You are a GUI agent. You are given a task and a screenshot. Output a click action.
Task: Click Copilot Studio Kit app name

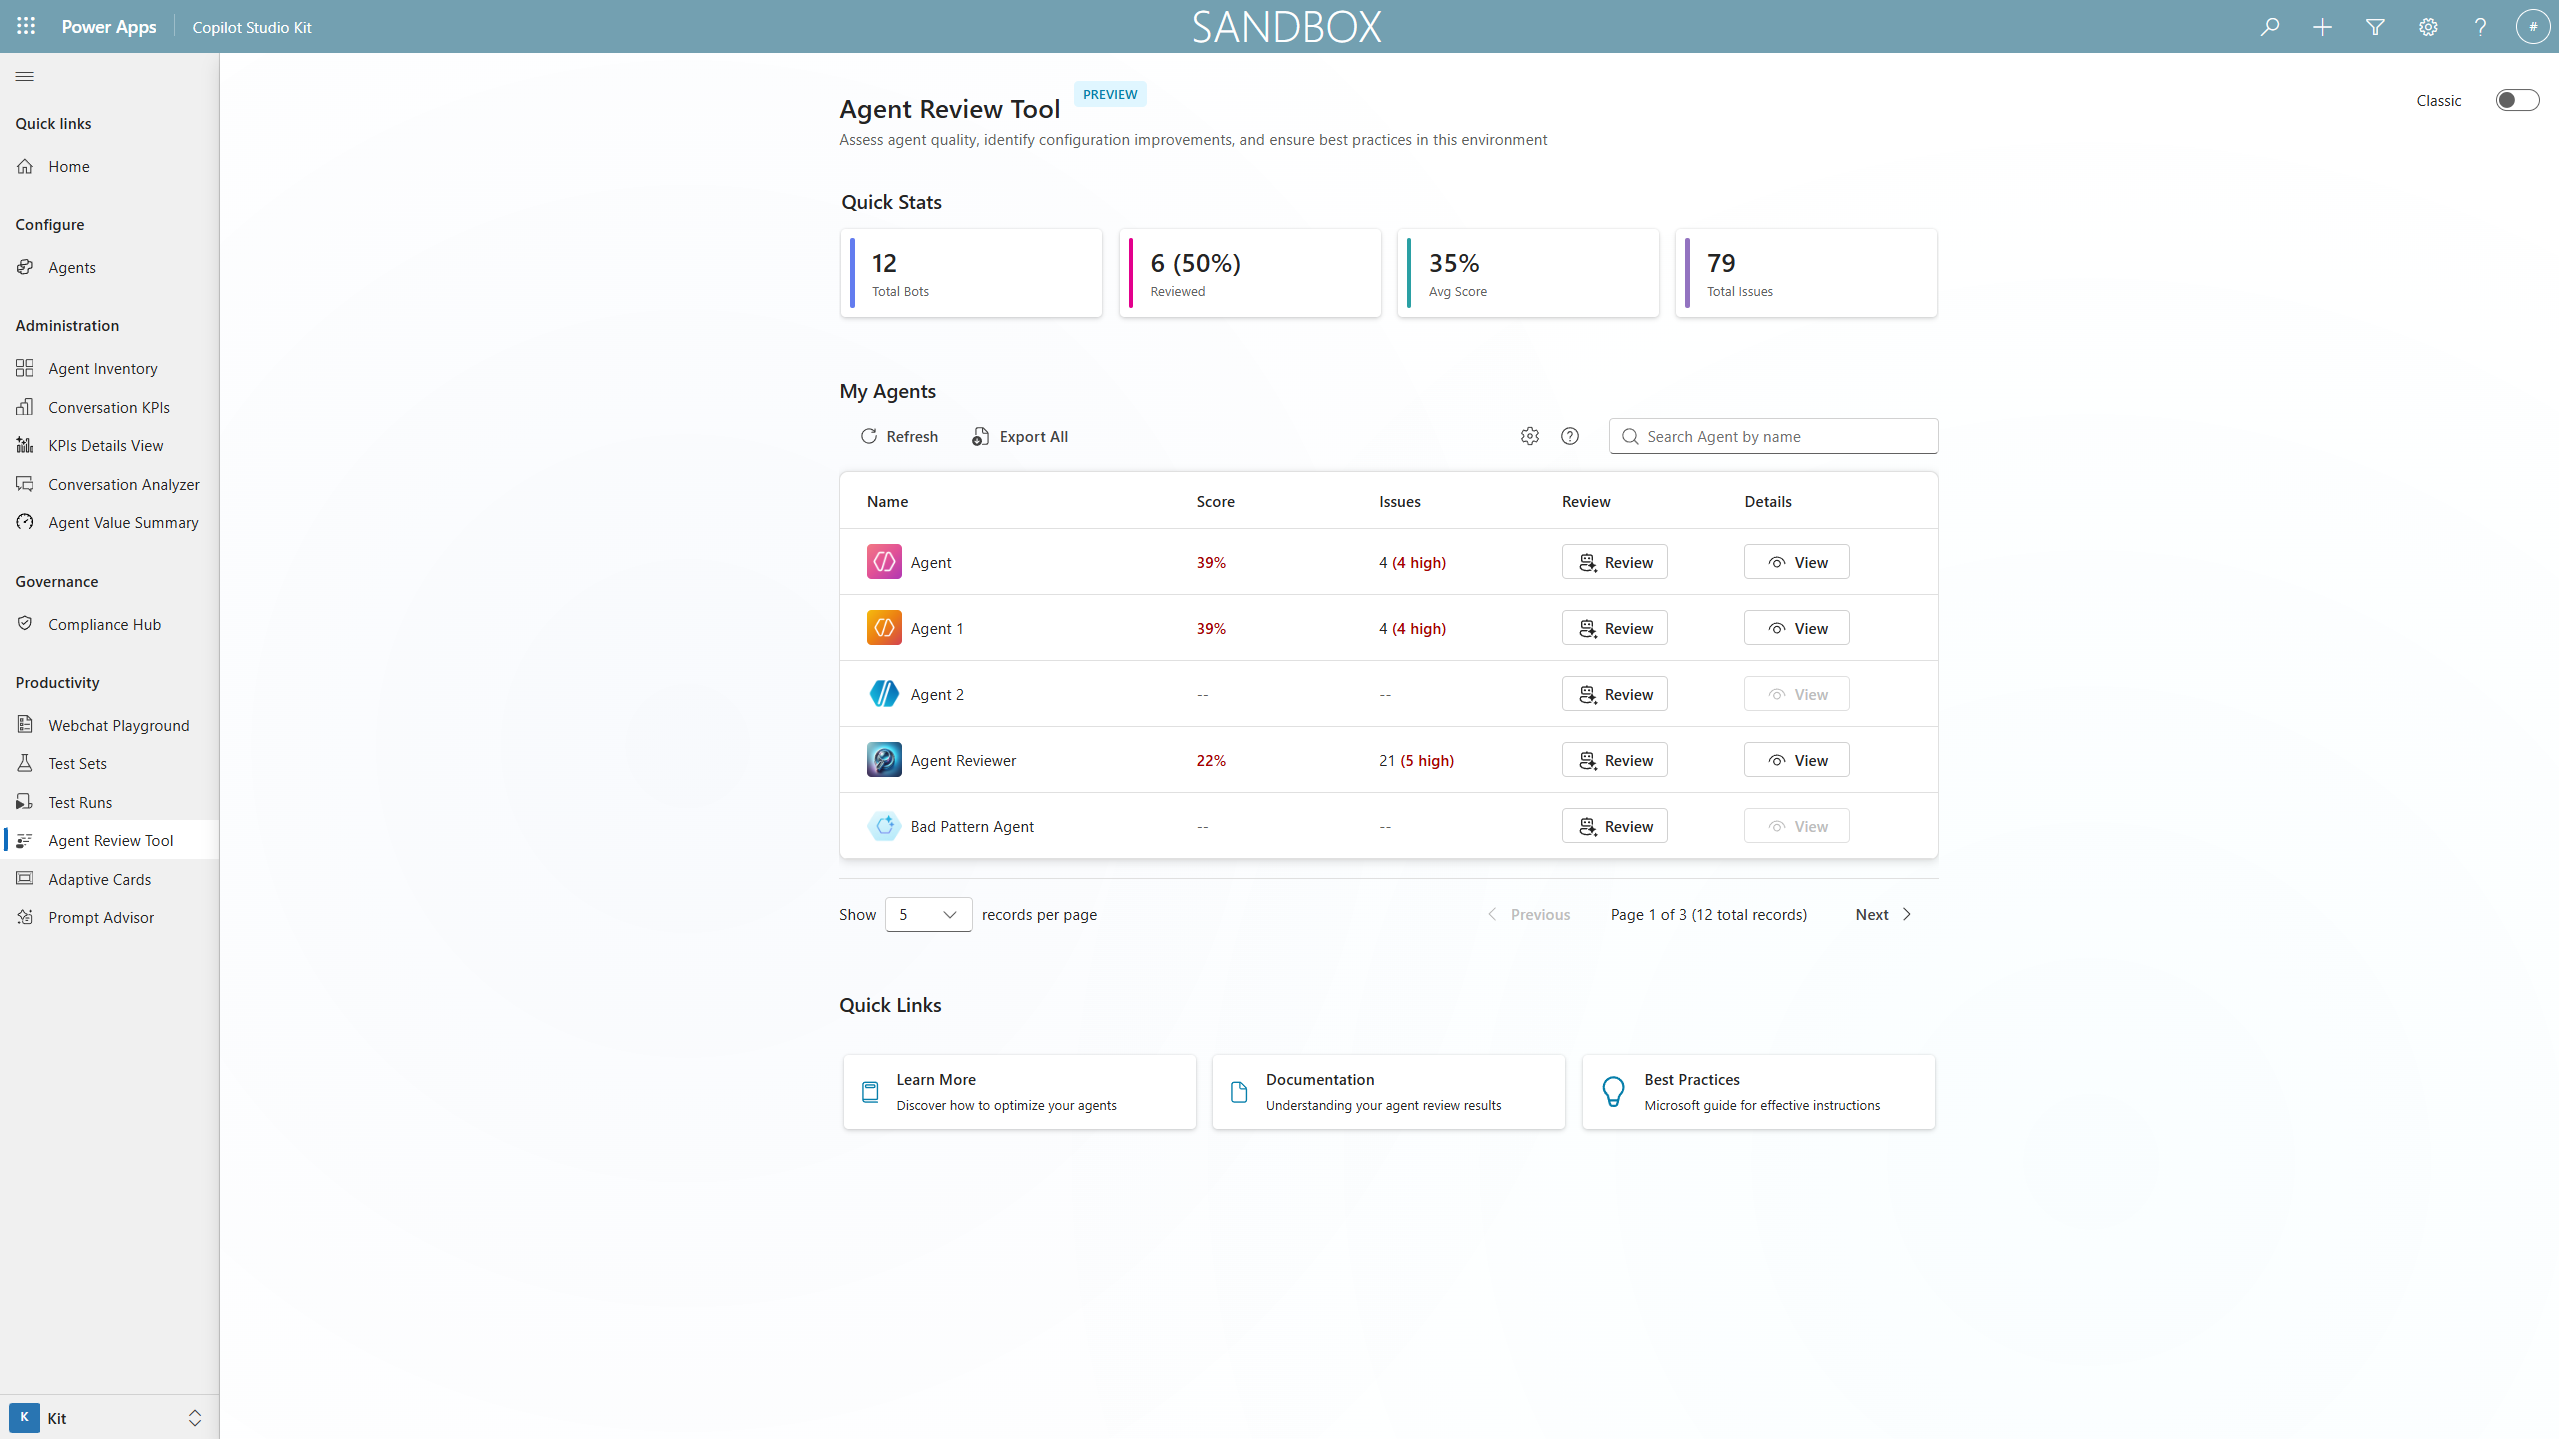tap(252, 27)
